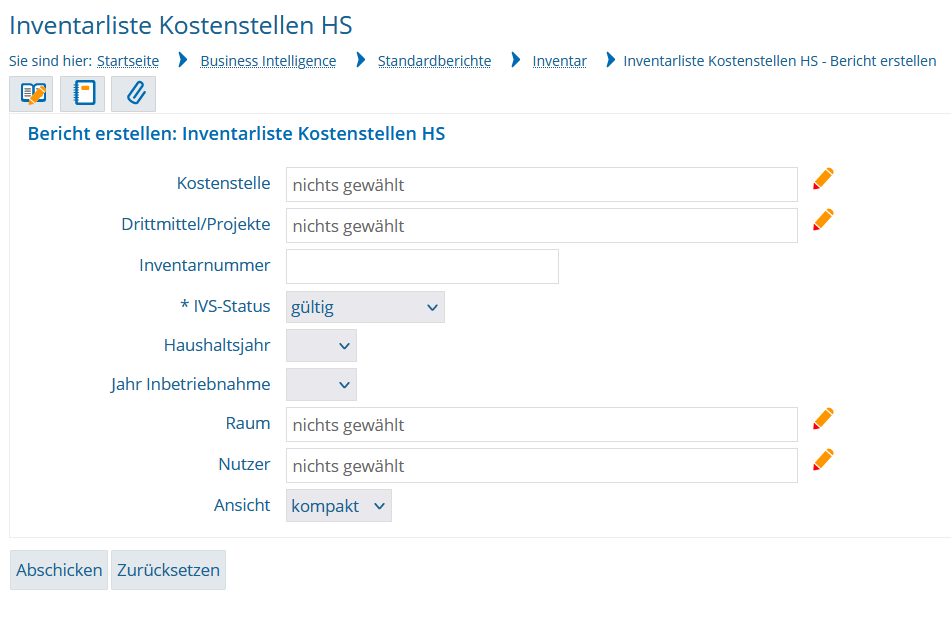Viewport: 951px width, 617px height.
Task: Open Standardberichte breadcrumb link
Action: pyautogui.click(x=434, y=61)
